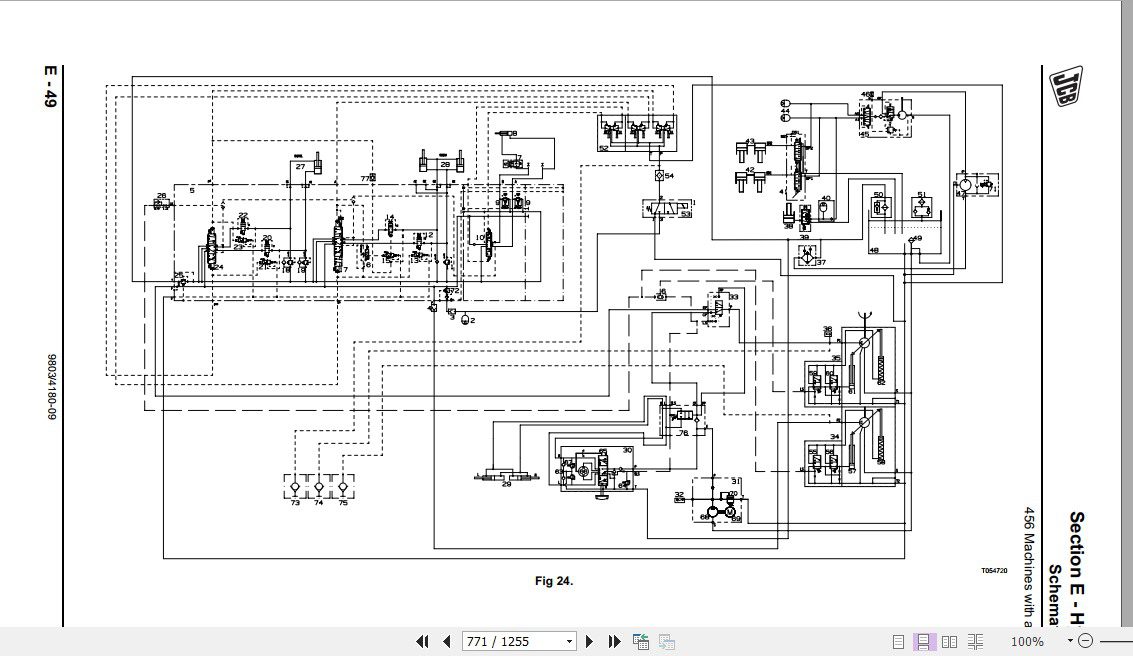Switch to single page view
Image resolution: width=1133 pixels, height=656 pixels.
click(x=898, y=641)
